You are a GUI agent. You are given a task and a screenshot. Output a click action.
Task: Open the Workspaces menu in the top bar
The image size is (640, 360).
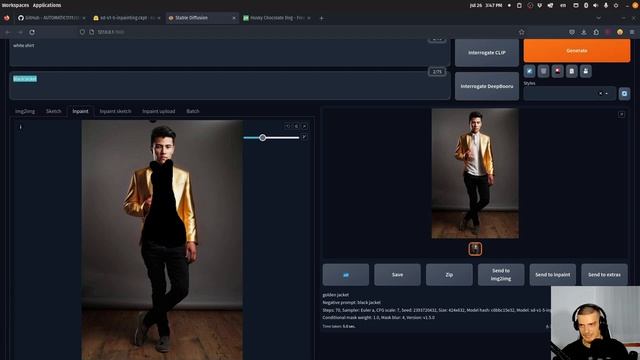tap(15, 5)
